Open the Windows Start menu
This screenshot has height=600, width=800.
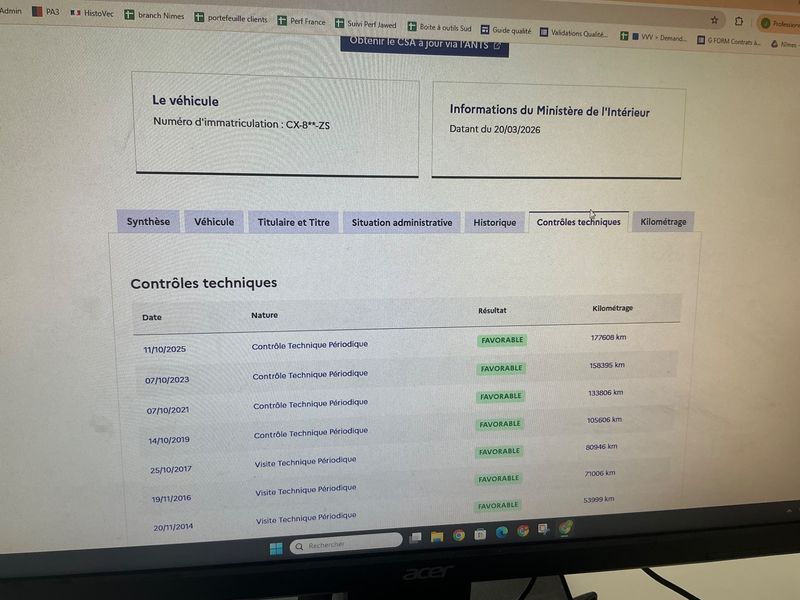pos(276,548)
